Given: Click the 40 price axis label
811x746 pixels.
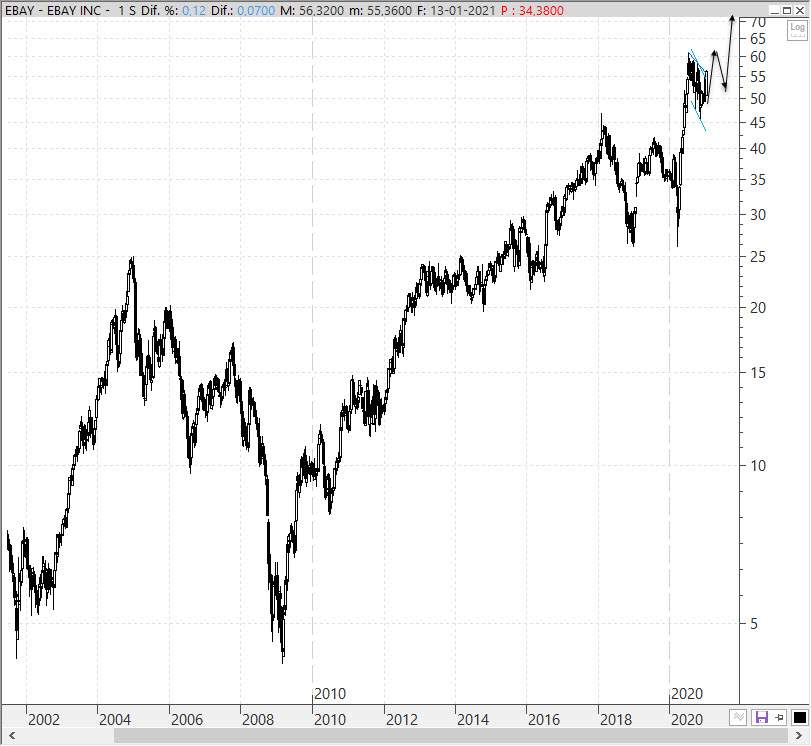Looking at the screenshot, I should pyautogui.click(x=758, y=149).
